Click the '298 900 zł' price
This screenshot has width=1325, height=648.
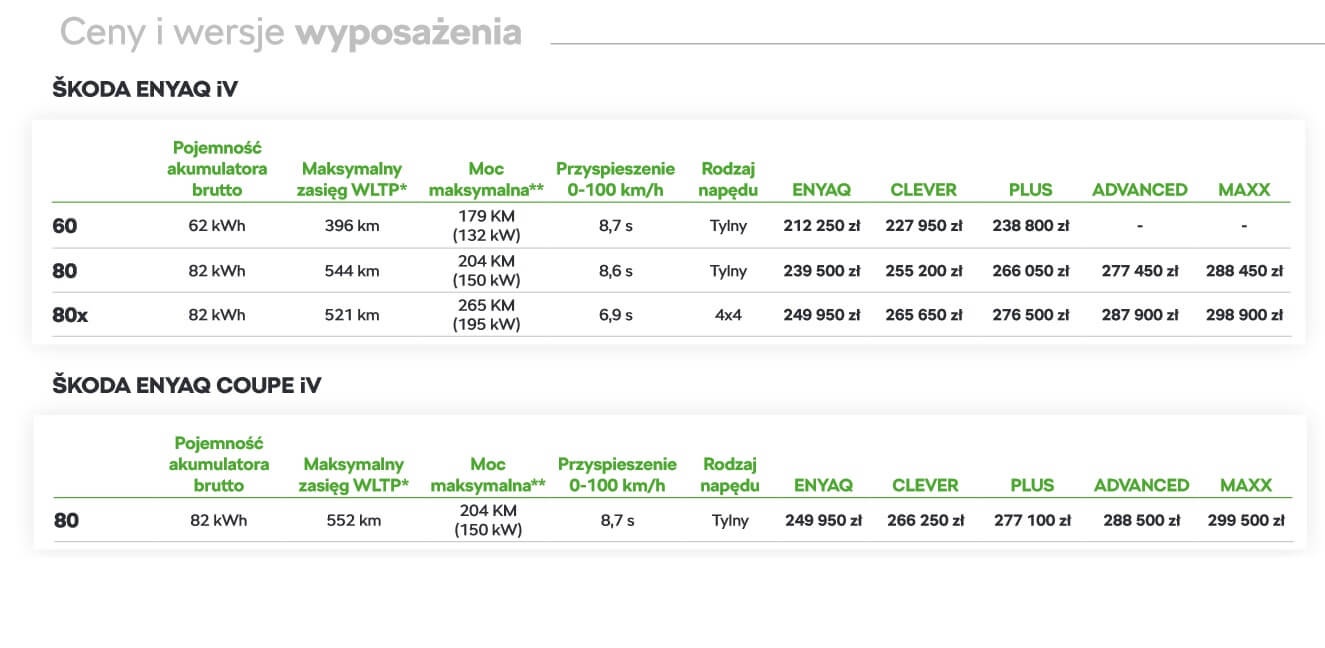[x=1244, y=314]
